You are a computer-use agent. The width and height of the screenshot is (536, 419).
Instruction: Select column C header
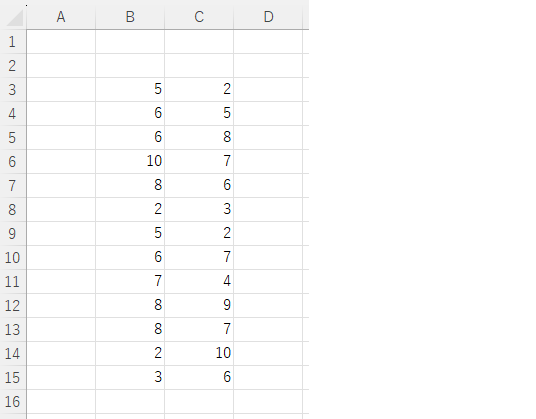coord(199,17)
